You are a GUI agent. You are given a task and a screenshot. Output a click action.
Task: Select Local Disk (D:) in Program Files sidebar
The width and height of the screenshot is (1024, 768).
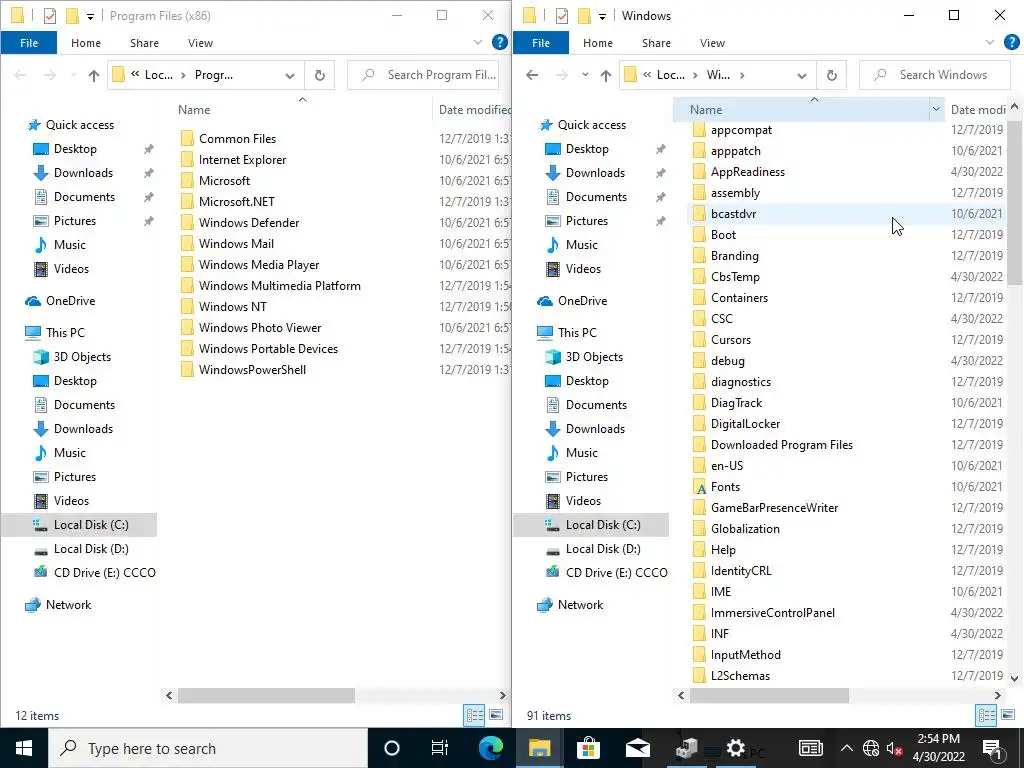point(91,549)
